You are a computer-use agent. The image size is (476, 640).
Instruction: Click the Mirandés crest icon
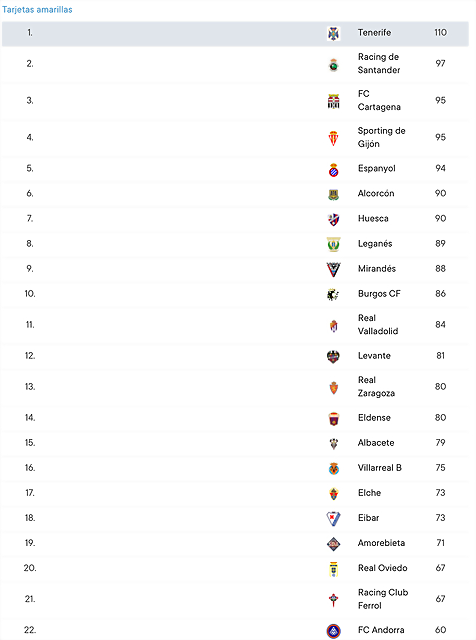pyautogui.click(x=334, y=269)
